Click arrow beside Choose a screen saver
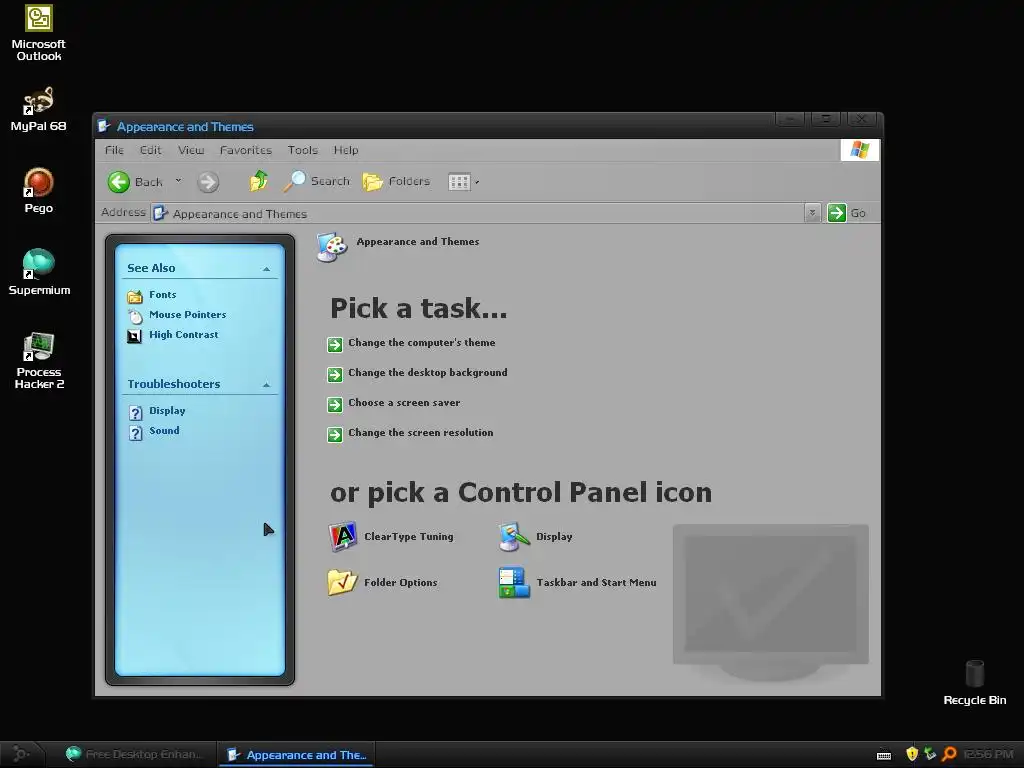This screenshot has height=768, width=1024. tap(335, 404)
